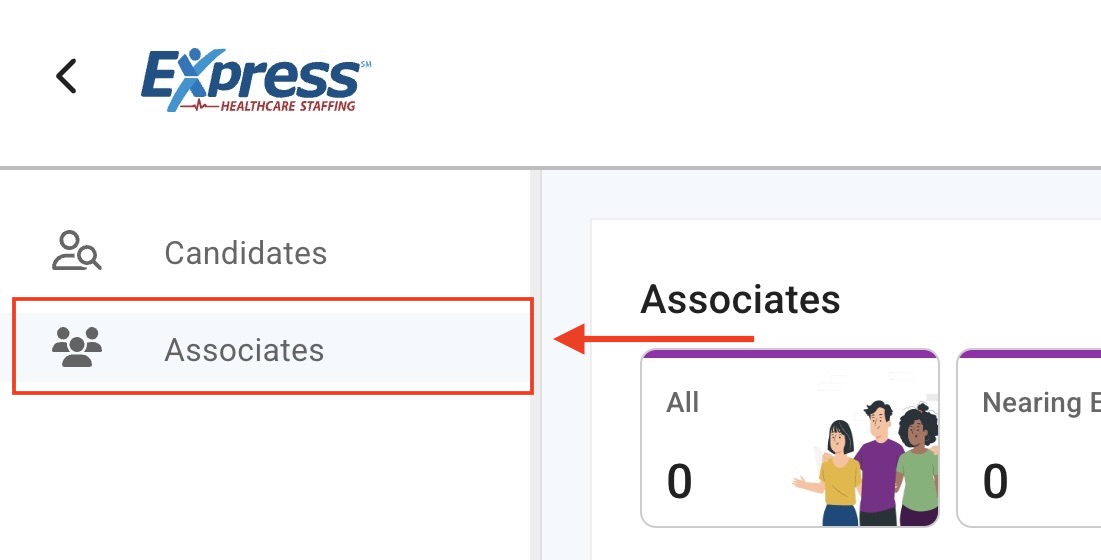Click the zero count in All card
The height and width of the screenshot is (560, 1101).
click(679, 481)
